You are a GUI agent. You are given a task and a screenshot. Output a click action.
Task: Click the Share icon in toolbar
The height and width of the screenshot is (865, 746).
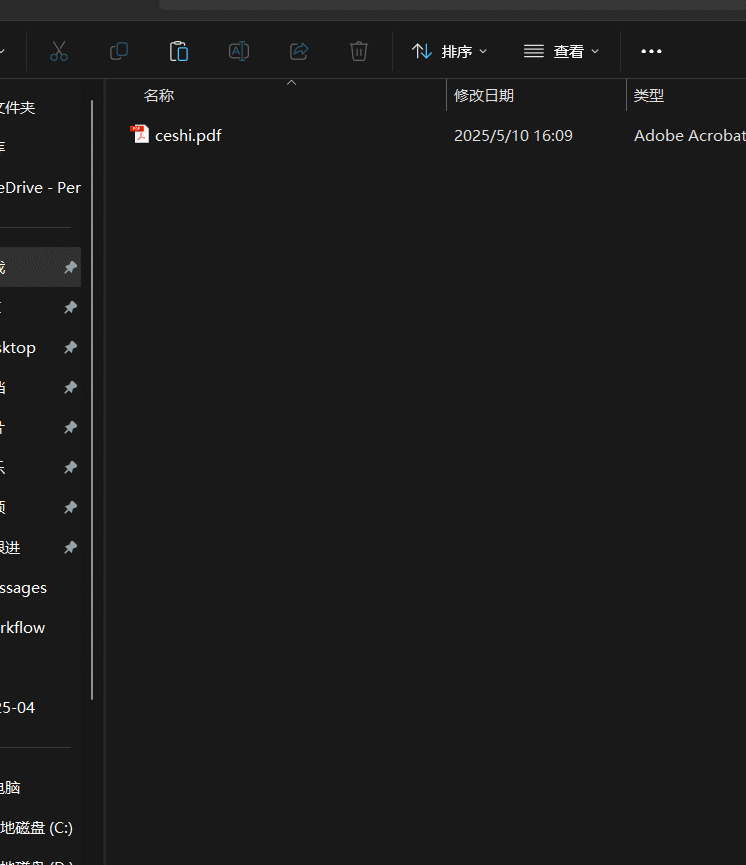[299, 51]
